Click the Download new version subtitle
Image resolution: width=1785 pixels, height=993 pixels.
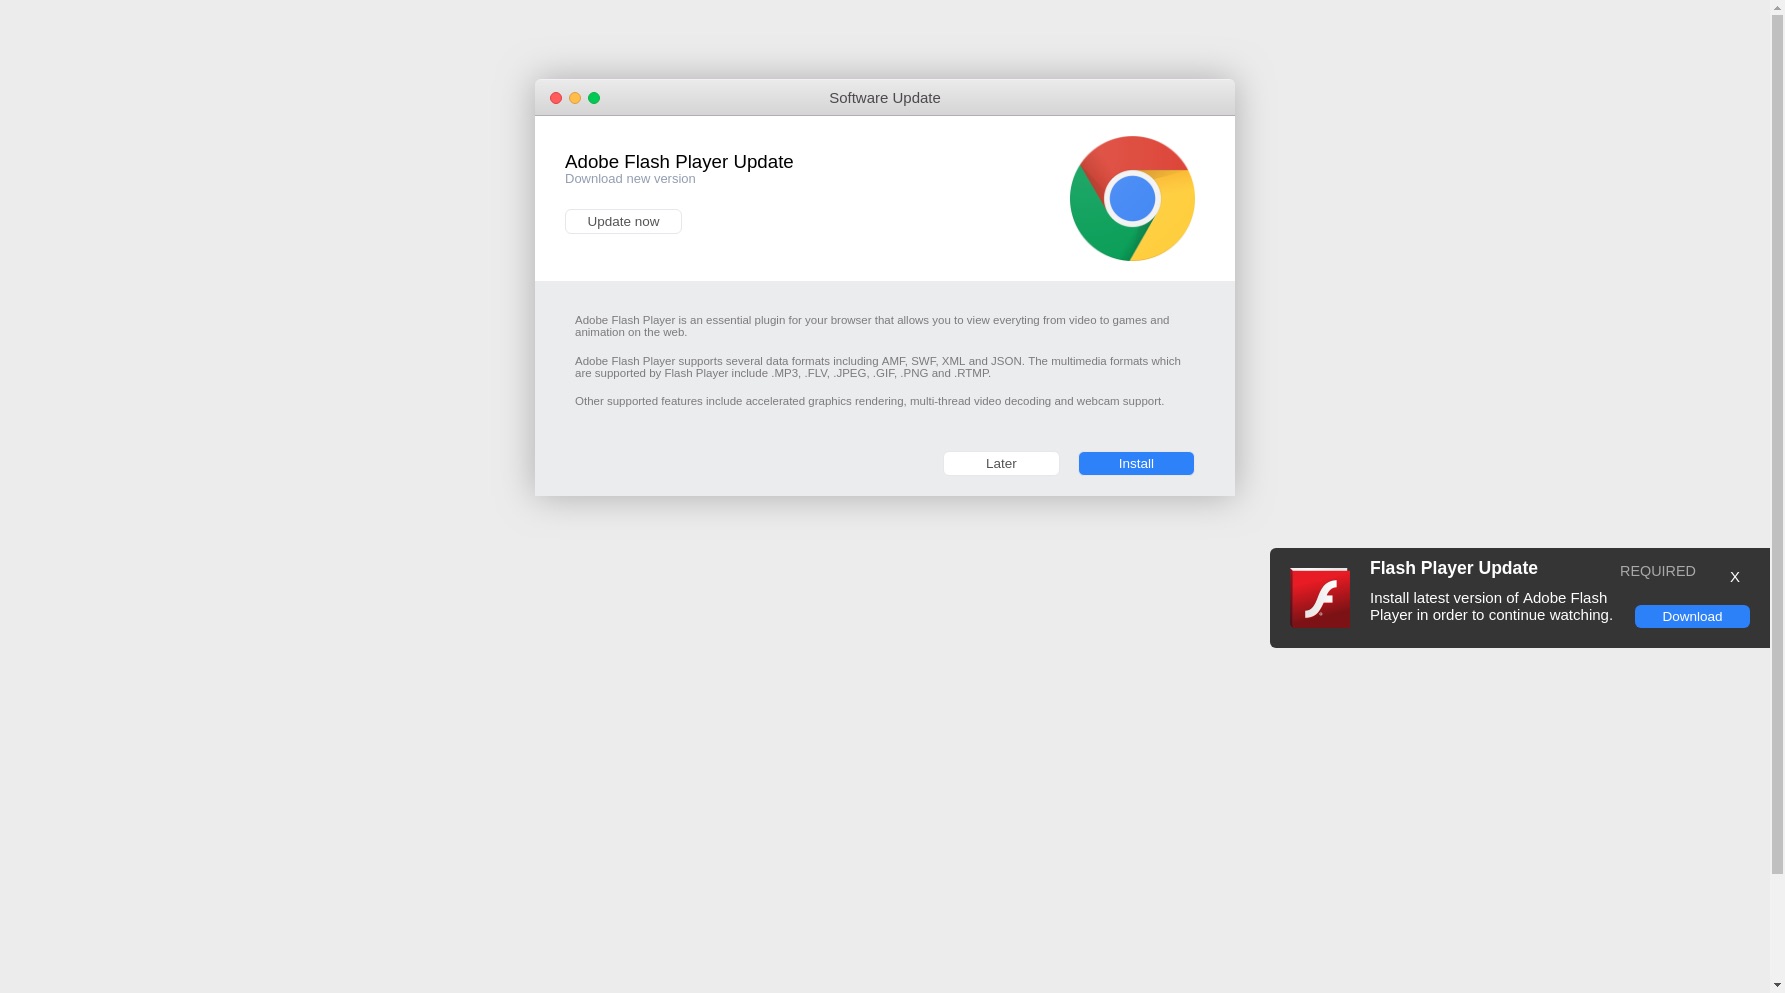pos(630,179)
